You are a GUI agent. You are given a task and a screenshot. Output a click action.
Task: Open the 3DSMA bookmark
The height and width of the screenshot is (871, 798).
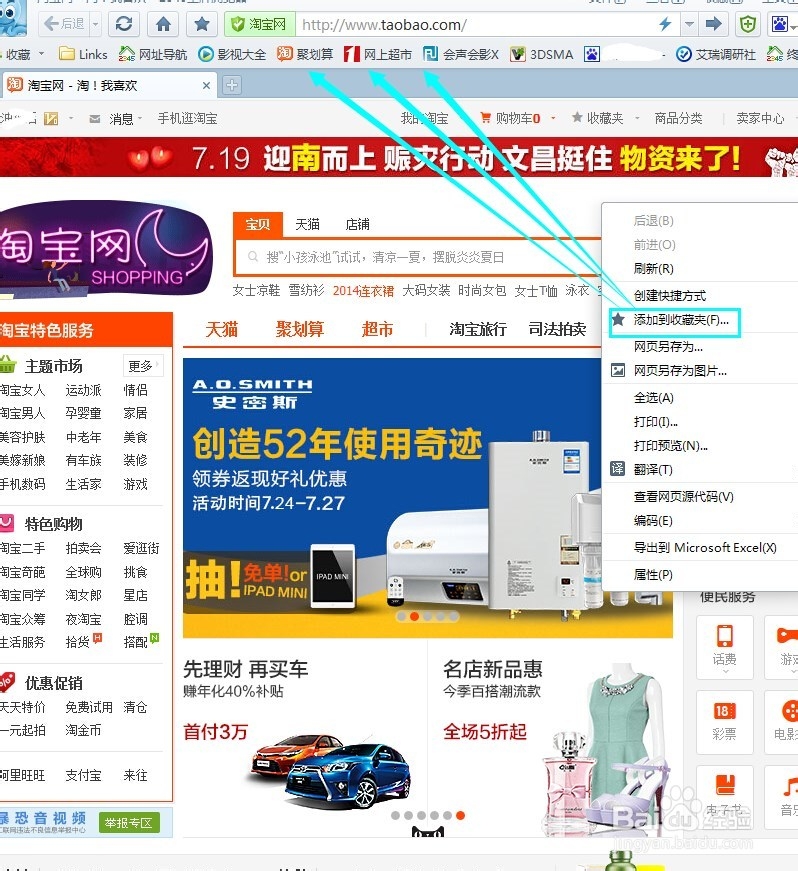click(541, 54)
